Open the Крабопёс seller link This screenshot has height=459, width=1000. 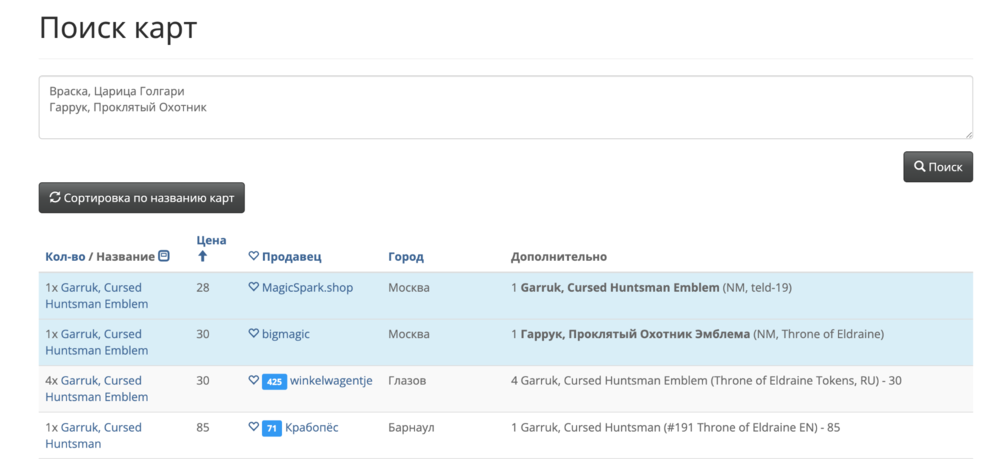(x=312, y=427)
